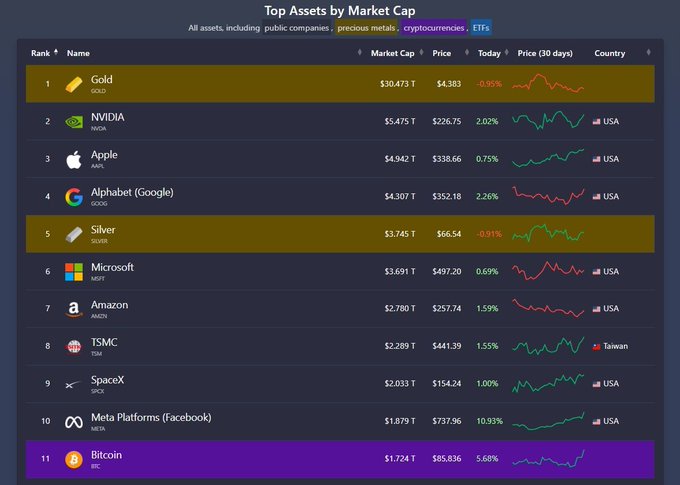
Task: Click USA flag in Alphabet row
Action: (596, 197)
